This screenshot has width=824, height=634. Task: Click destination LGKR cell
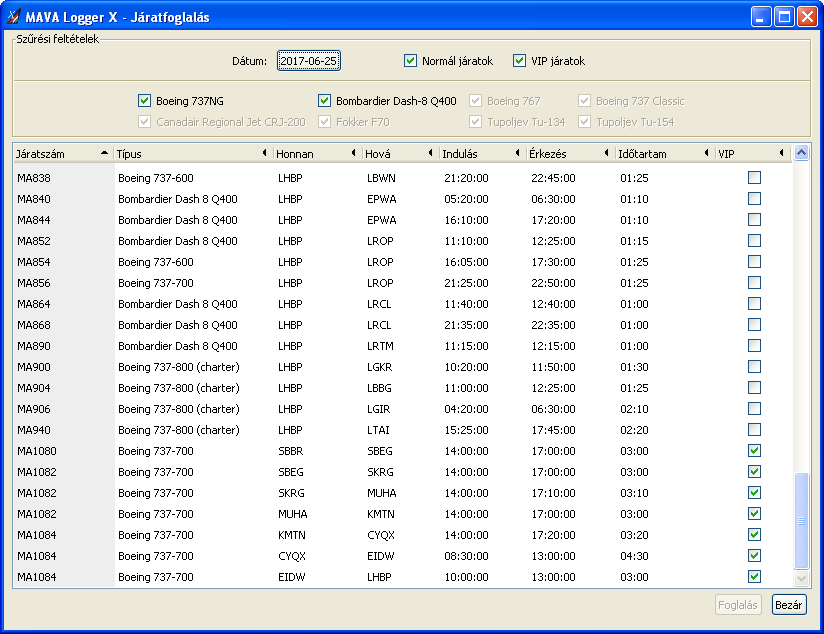379,367
